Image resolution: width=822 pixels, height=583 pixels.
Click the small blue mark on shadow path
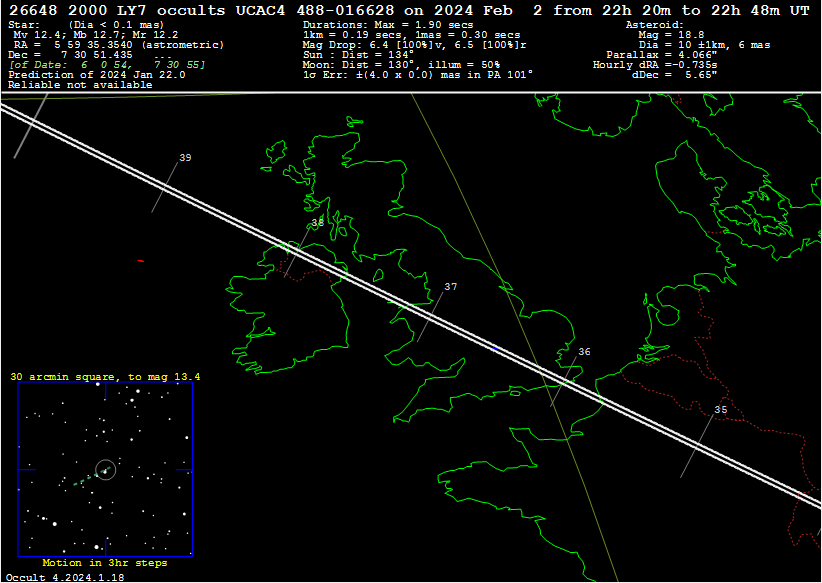click(x=494, y=347)
